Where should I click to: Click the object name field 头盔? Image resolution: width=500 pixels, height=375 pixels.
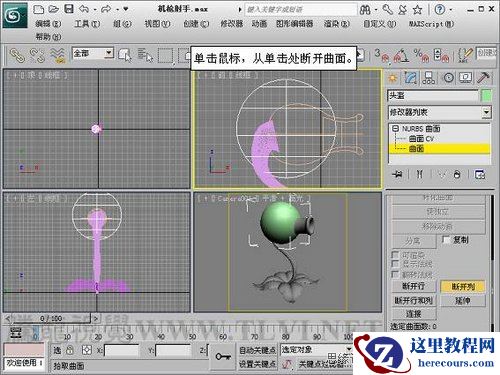click(433, 96)
